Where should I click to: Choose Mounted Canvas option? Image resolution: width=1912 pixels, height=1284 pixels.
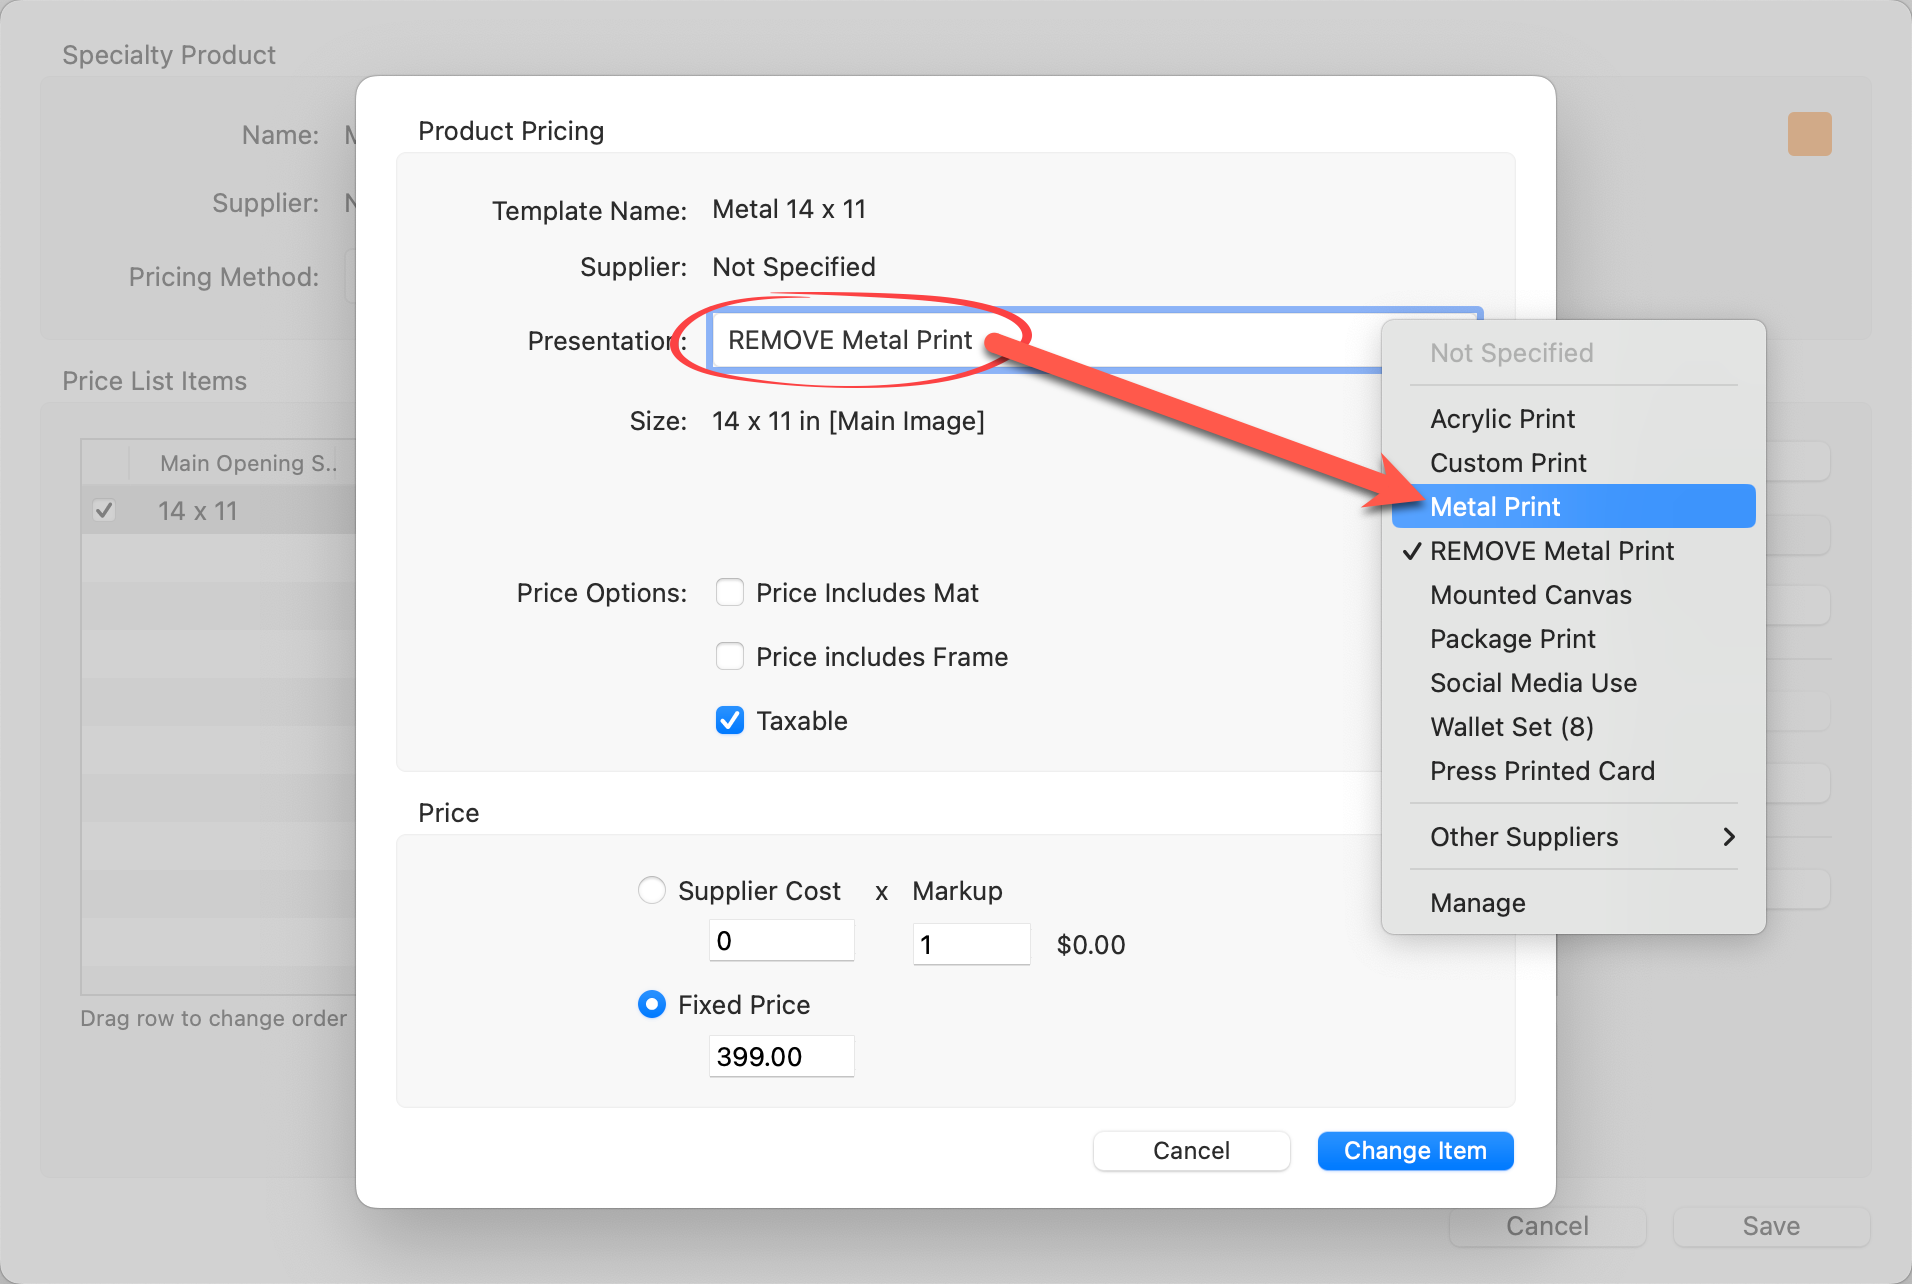point(1530,595)
